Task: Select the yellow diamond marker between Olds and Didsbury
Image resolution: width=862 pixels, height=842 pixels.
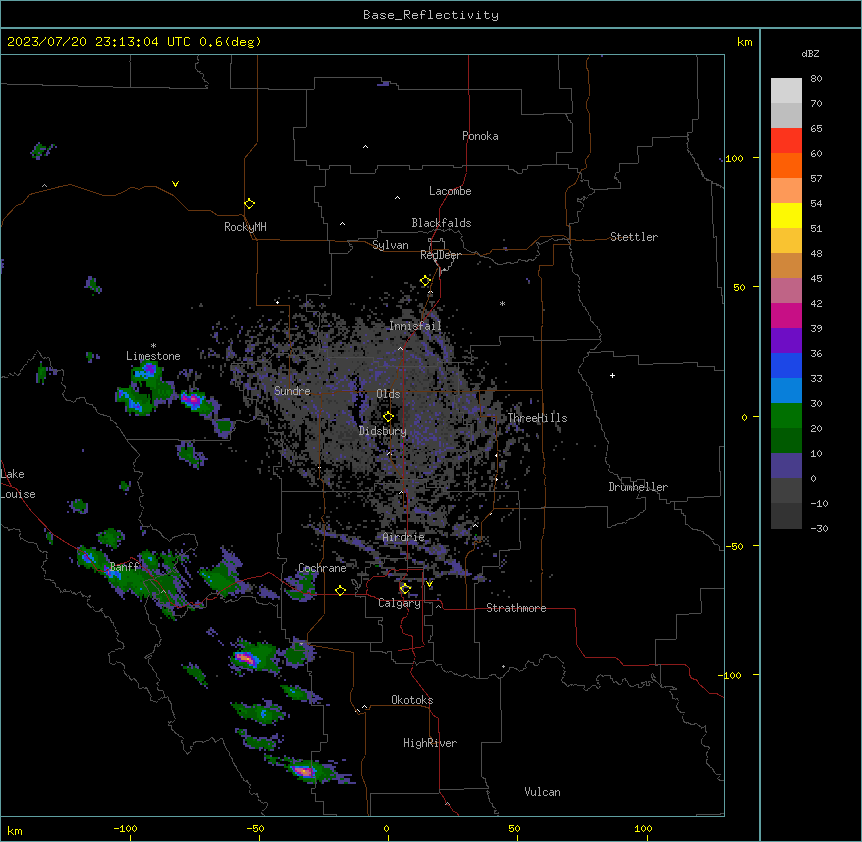Action: click(388, 417)
